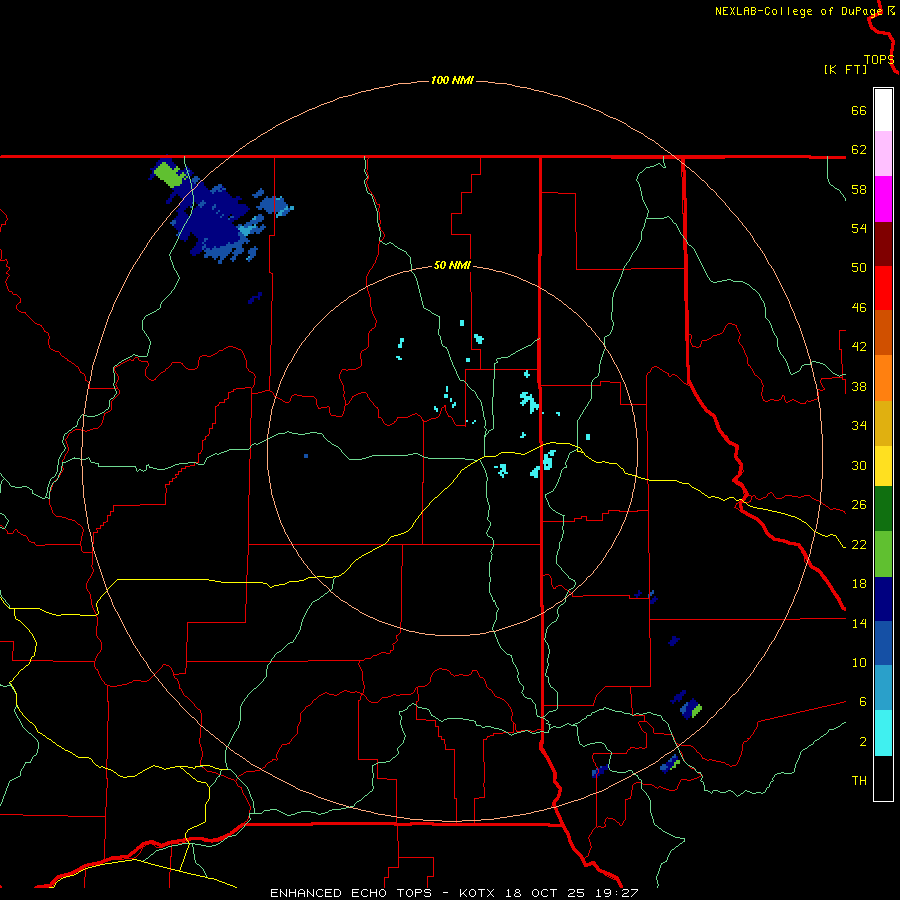
Task: Click the 50 legend value
Action: click(859, 268)
